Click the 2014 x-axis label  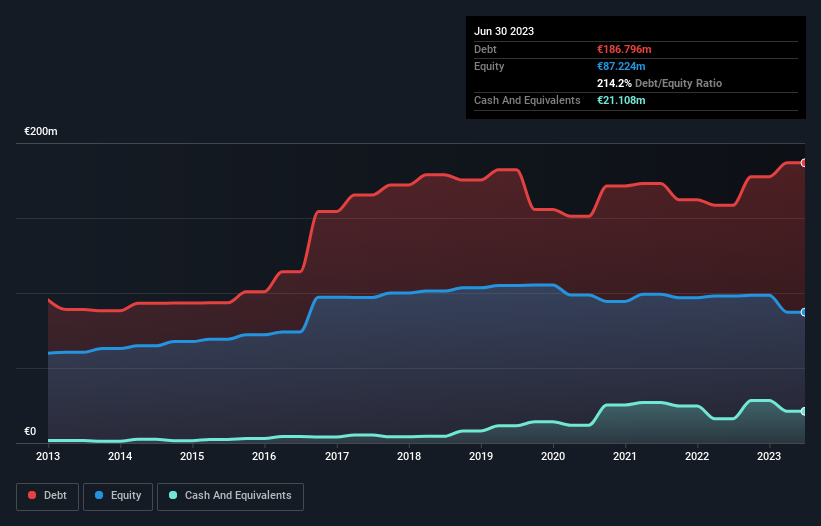(x=120, y=456)
